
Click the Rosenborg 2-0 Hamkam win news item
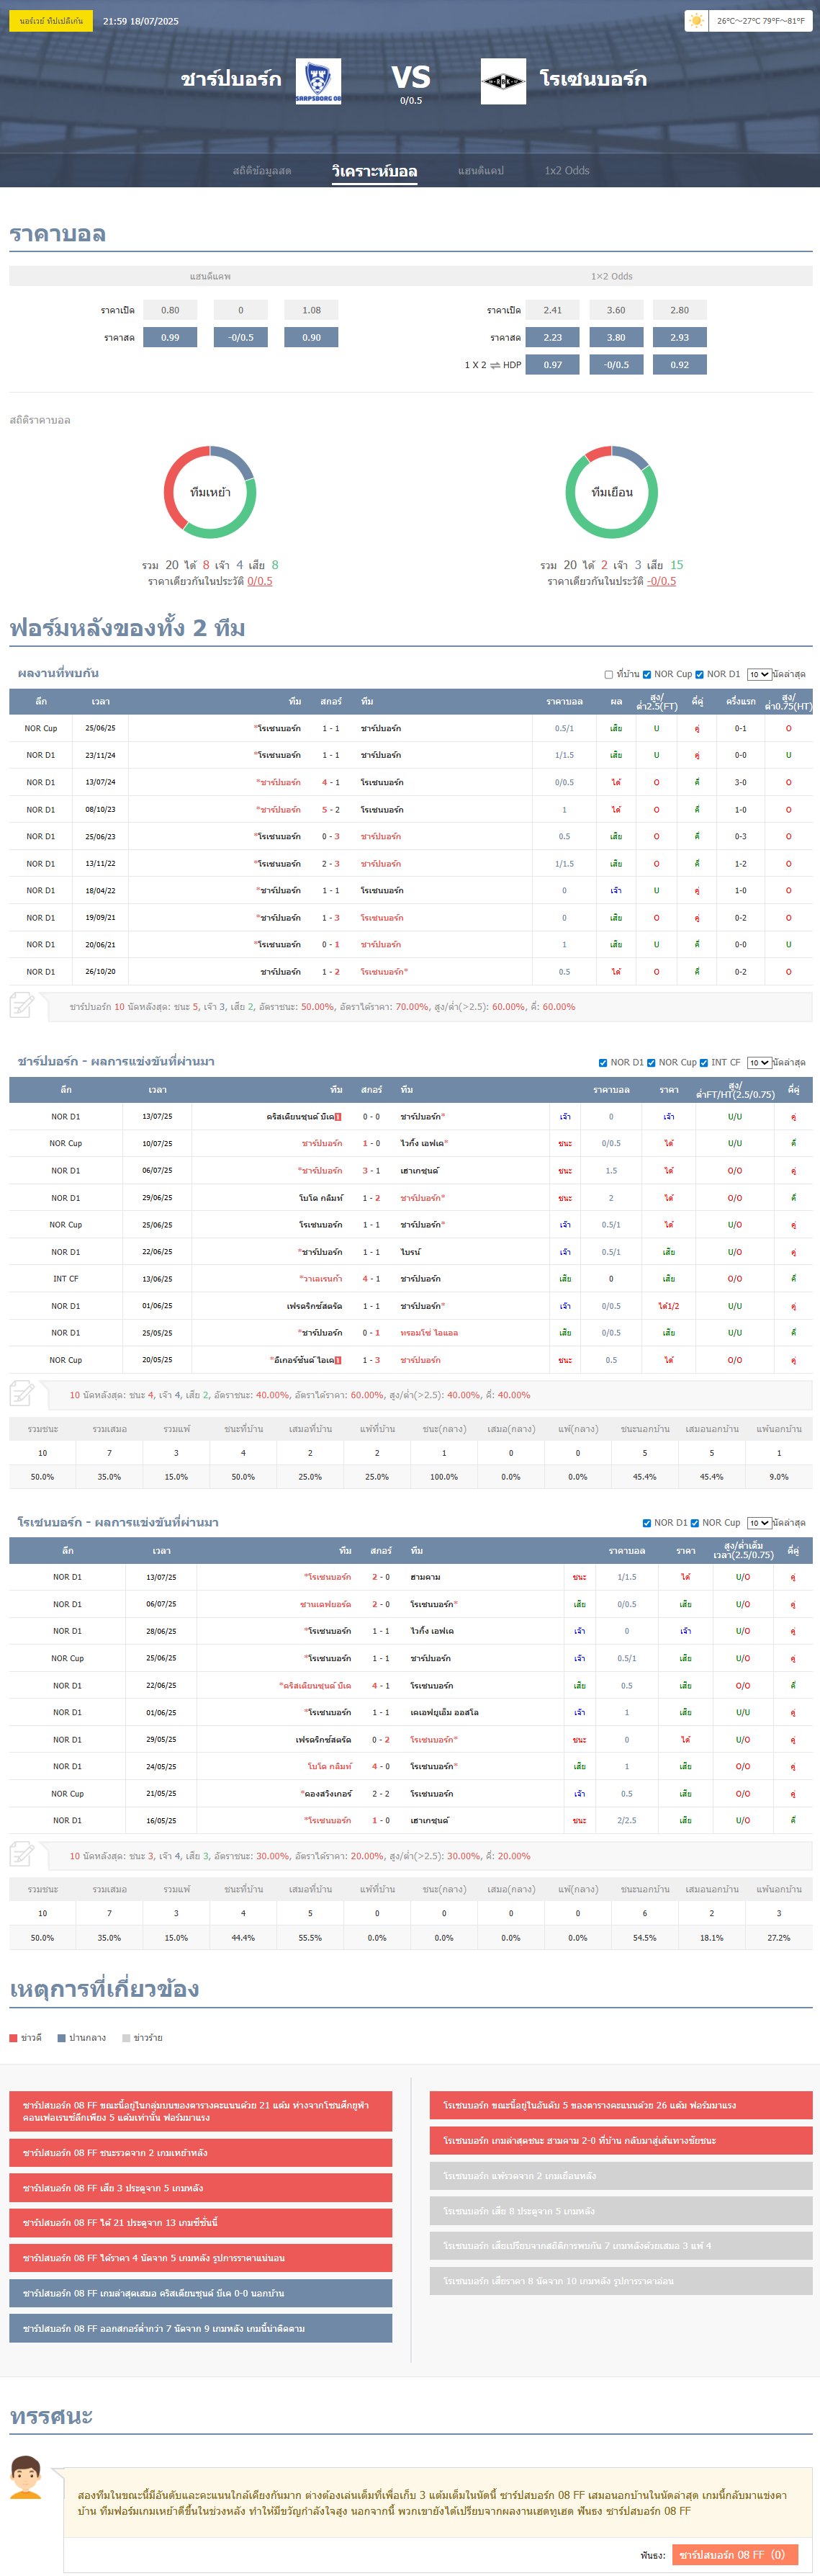coord(621,2140)
